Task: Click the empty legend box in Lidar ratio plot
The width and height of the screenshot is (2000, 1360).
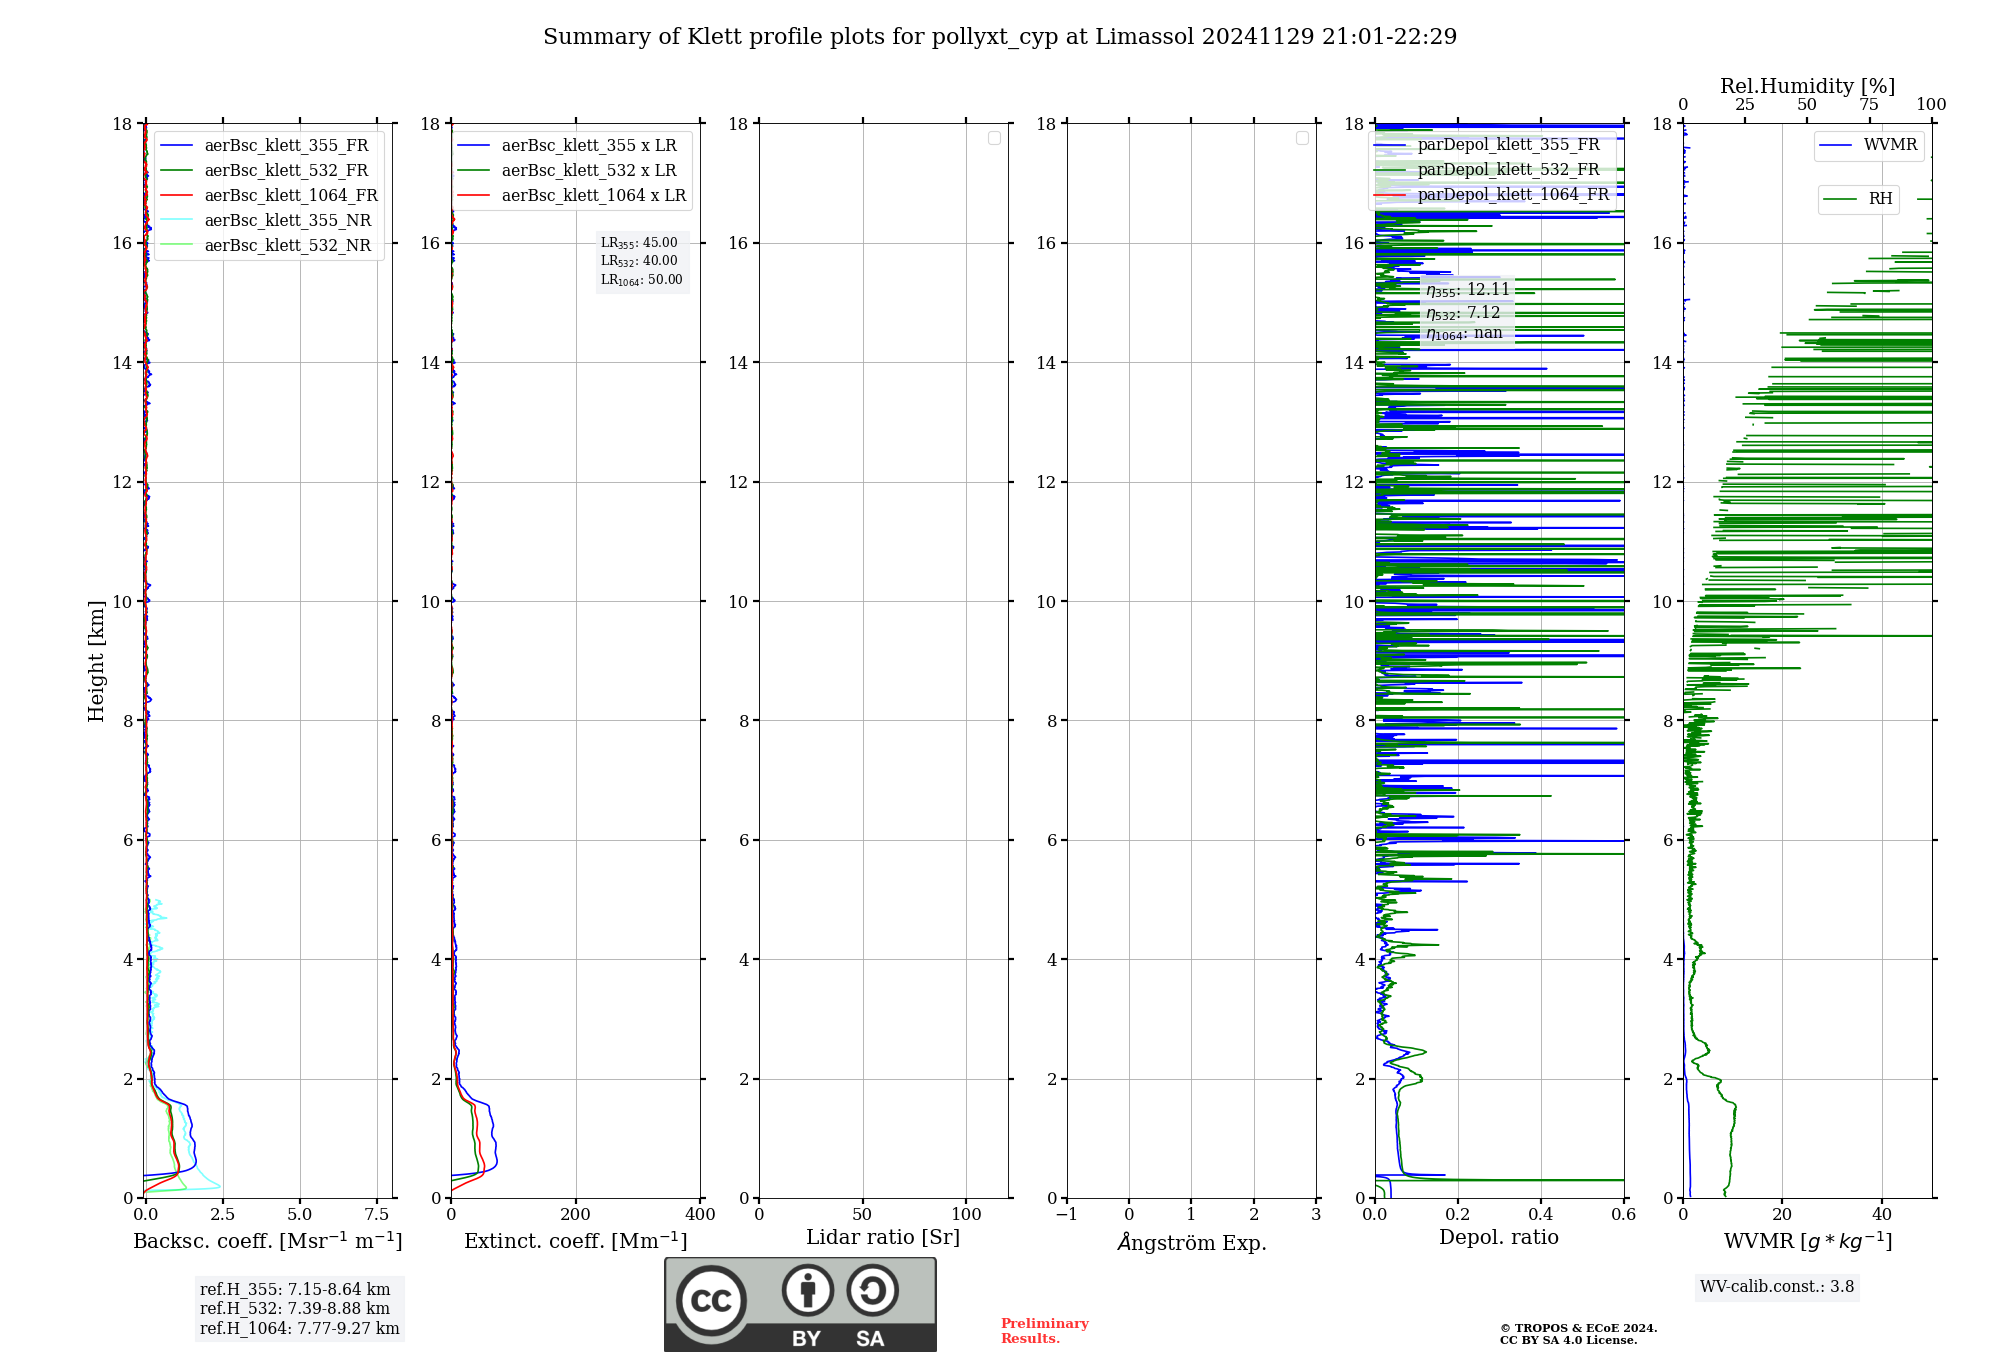Action: coord(994,138)
